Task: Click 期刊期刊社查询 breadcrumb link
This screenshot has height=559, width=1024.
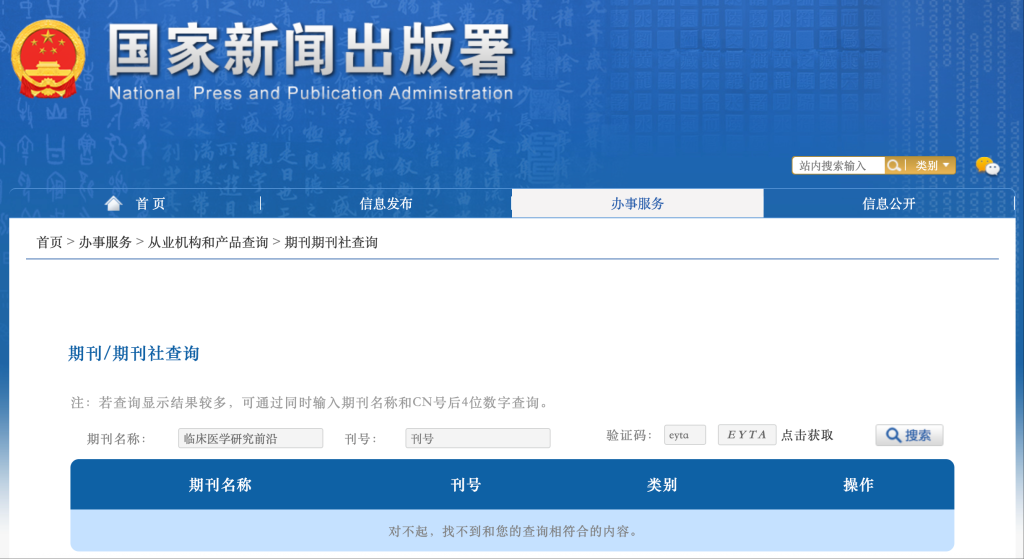Action: pyautogui.click(x=331, y=243)
